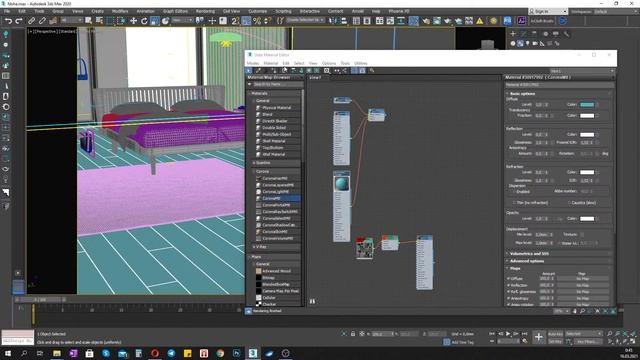Open the Material menu in Material Editor

pos(271,63)
